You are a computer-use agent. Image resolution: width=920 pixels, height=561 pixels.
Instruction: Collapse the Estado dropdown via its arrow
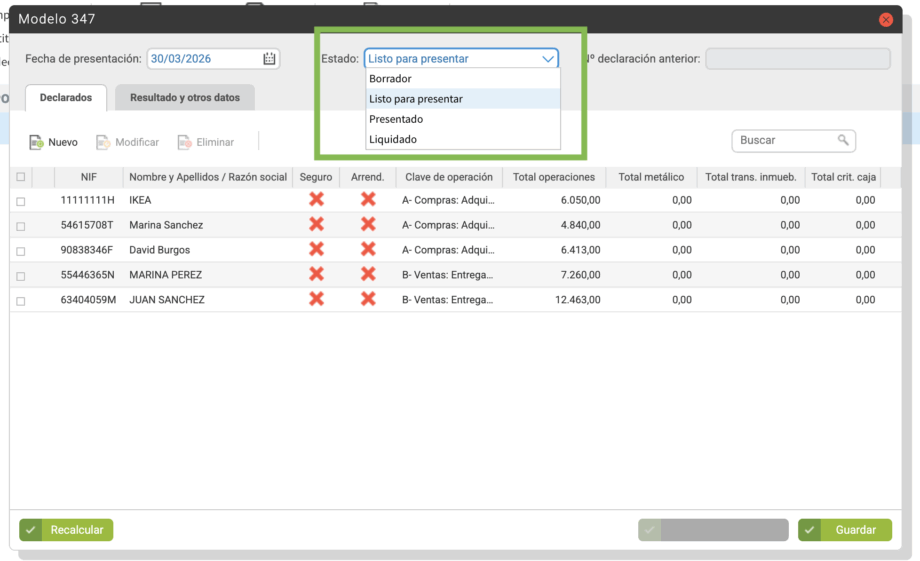(548, 59)
